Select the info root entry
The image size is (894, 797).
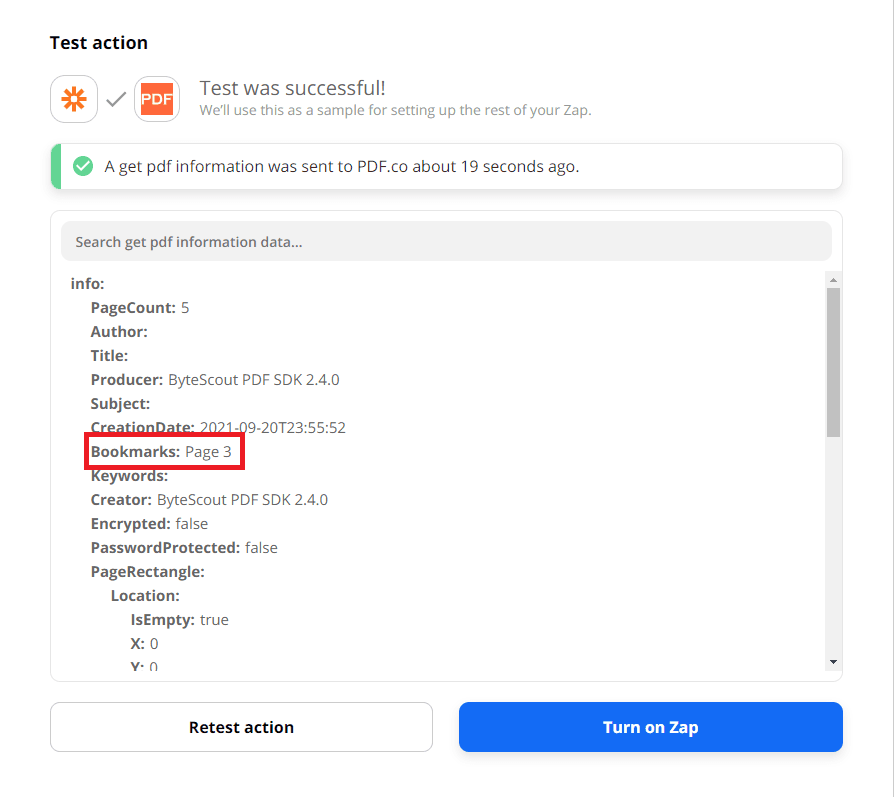pos(87,284)
